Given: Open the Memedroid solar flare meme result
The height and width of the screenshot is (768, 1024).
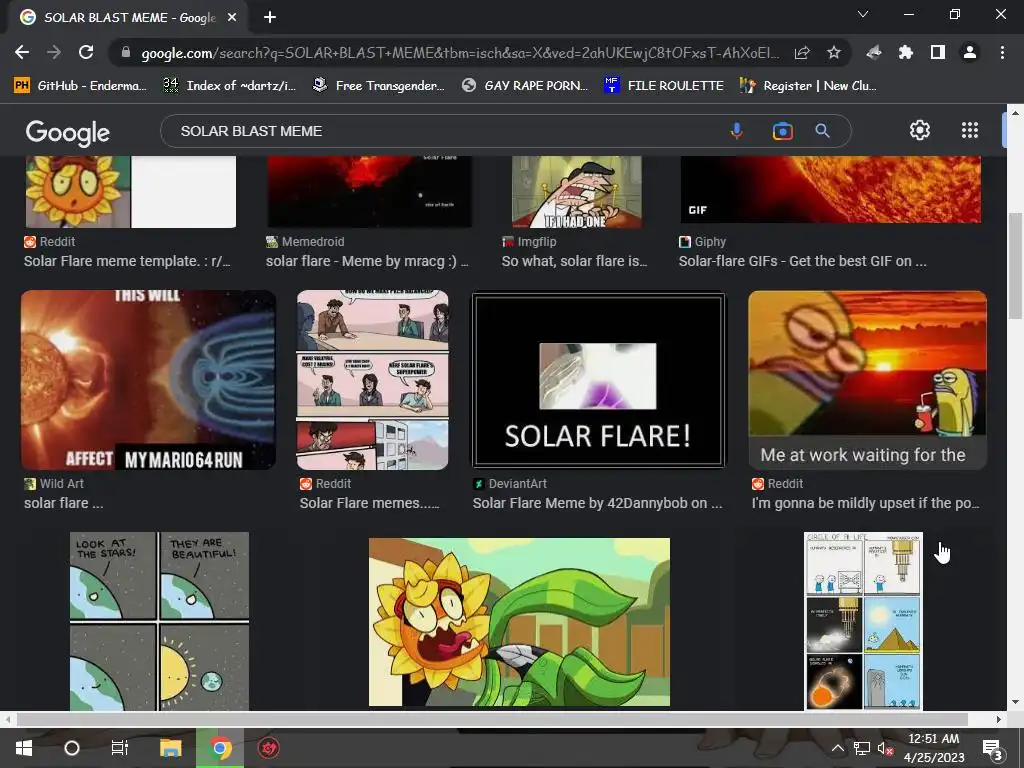Looking at the screenshot, I should pyautogui.click(x=367, y=261).
